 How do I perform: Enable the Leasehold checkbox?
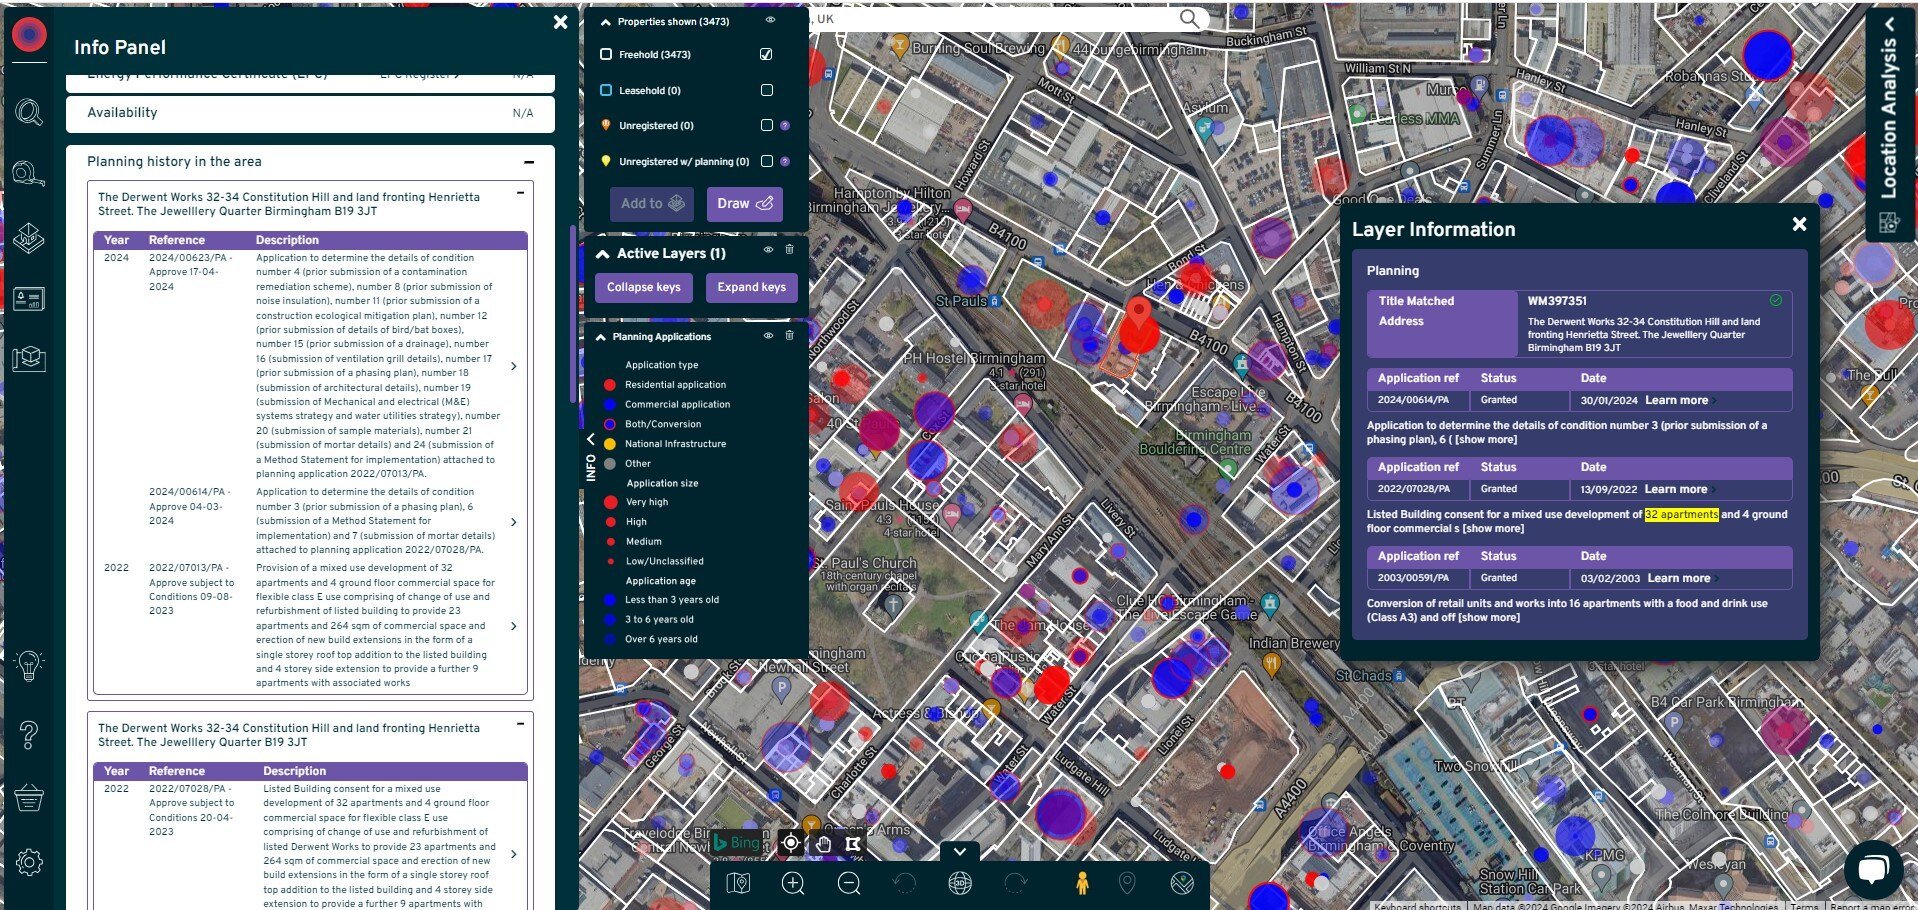click(x=766, y=90)
